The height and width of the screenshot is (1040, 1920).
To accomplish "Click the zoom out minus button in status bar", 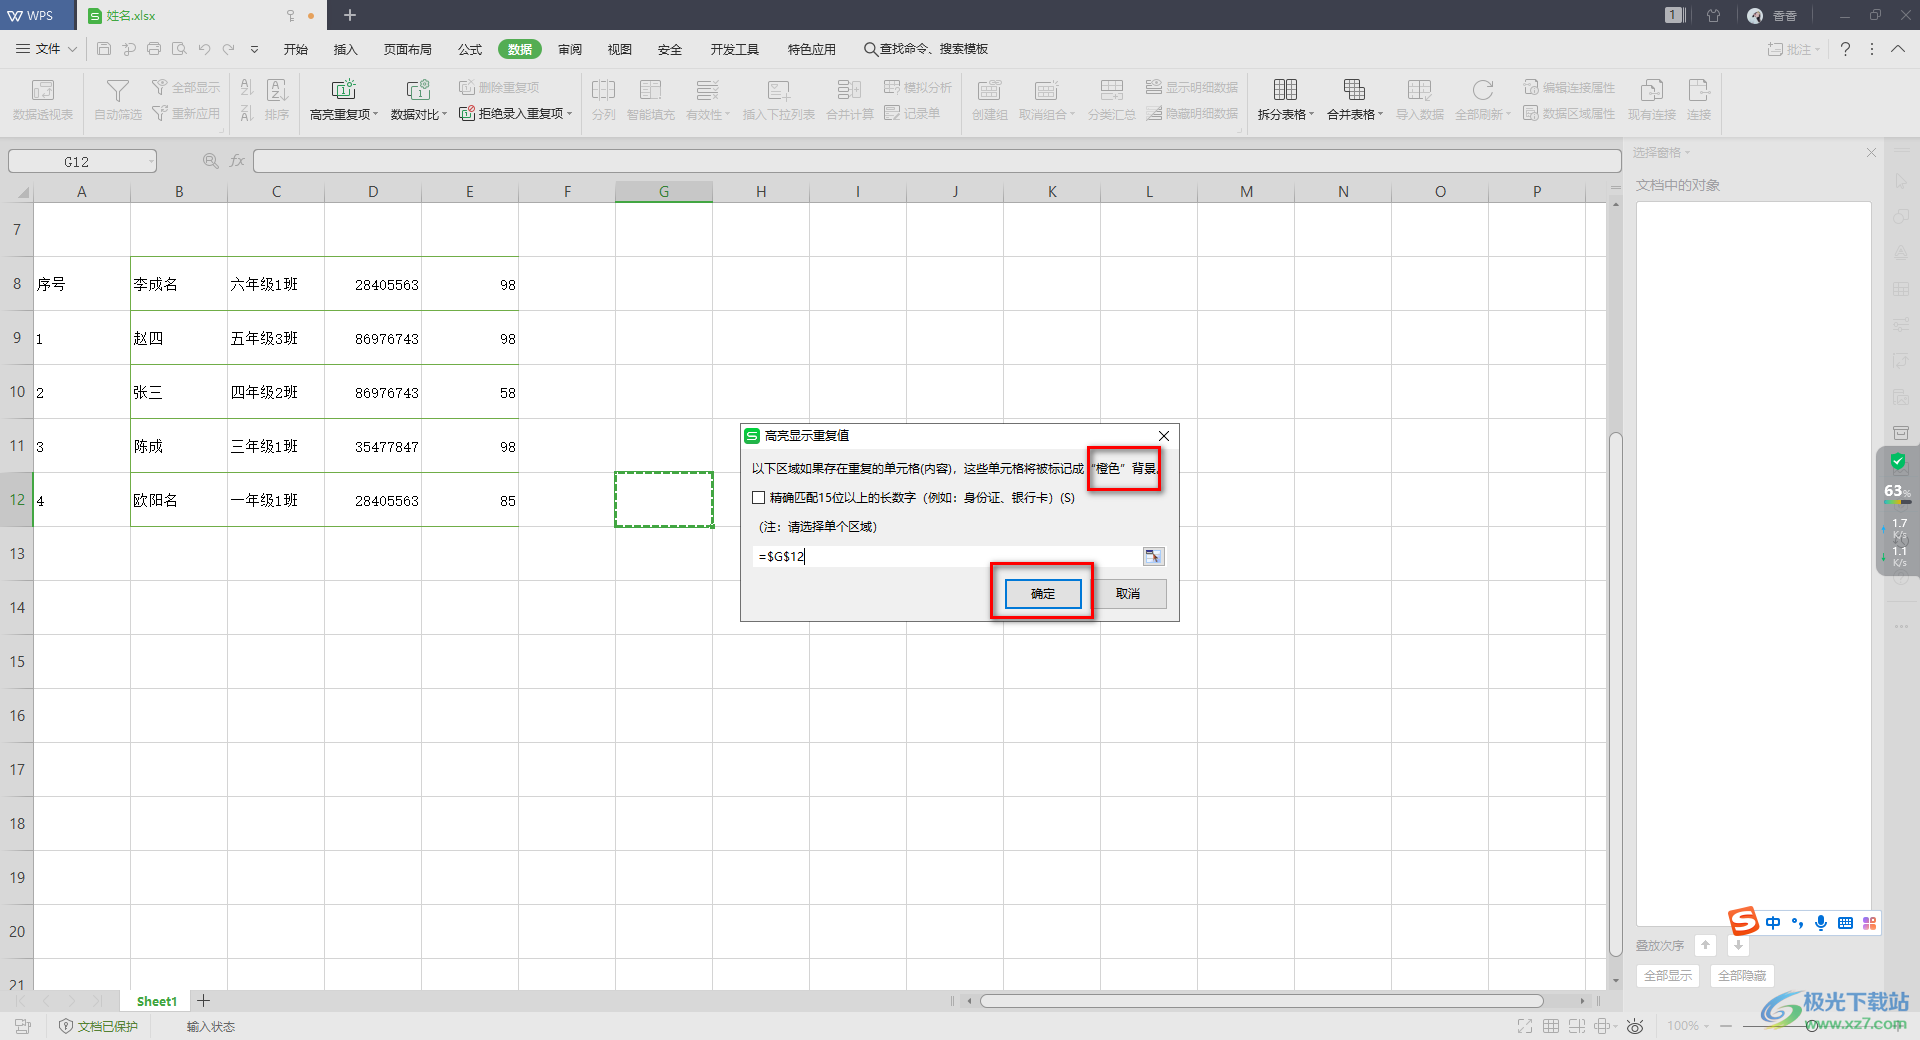I will 1726,1026.
